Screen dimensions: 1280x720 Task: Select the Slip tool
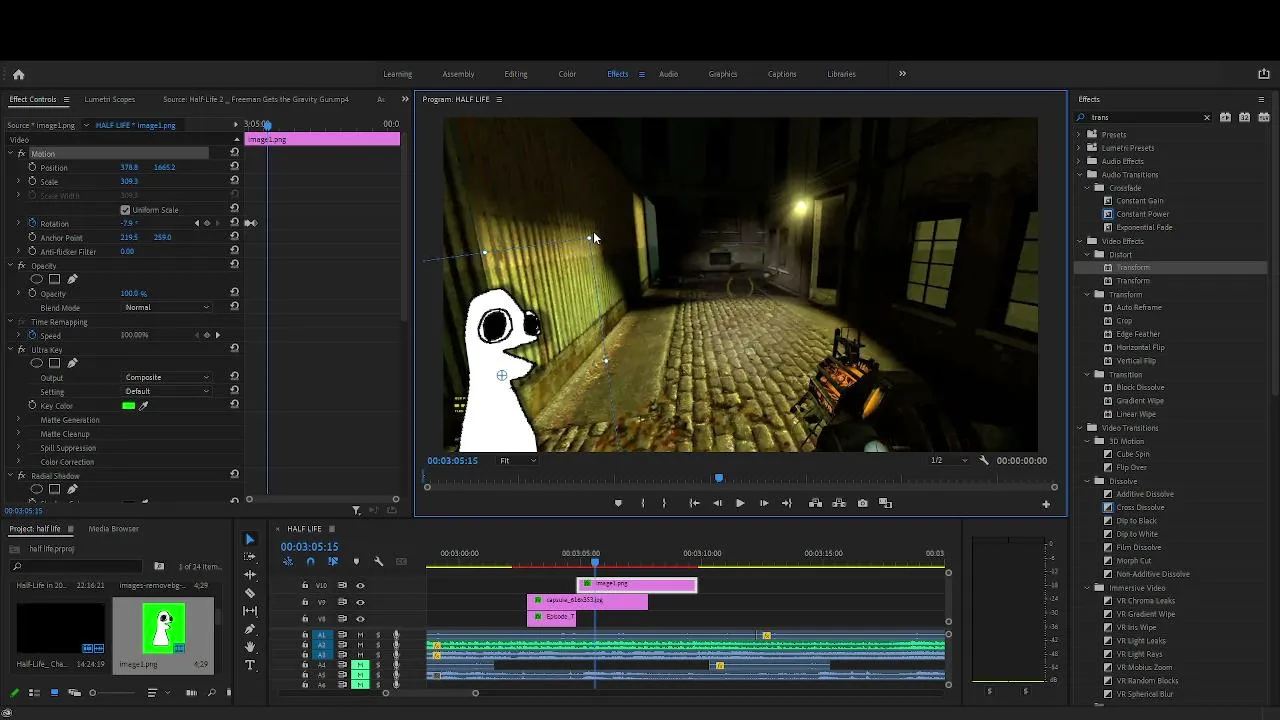pos(250,611)
